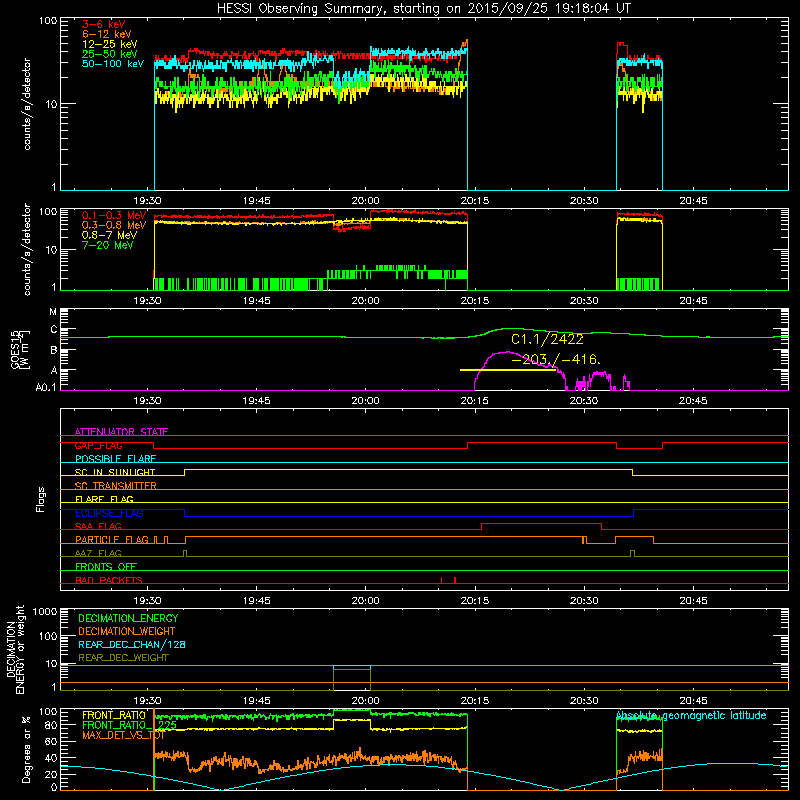This screenshot has height=800, width=800.
Task: Click the SC_TRANSMITTER flag label
Action: tap(115, 486)
